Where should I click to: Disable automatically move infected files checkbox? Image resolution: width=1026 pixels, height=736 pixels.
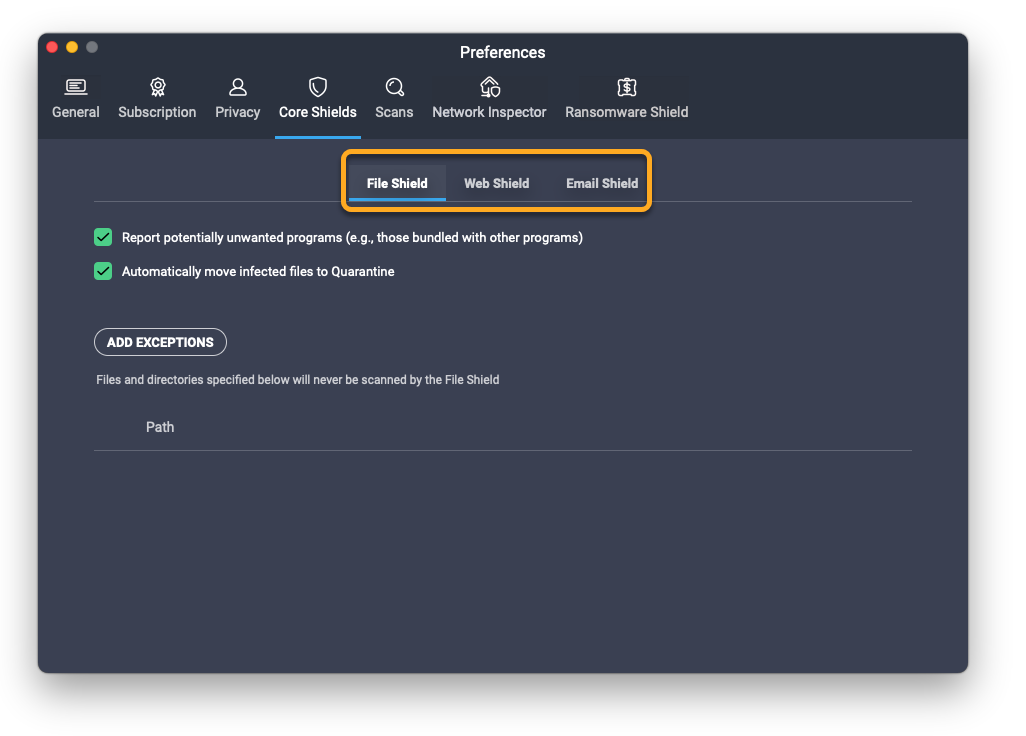pos(103,271)
